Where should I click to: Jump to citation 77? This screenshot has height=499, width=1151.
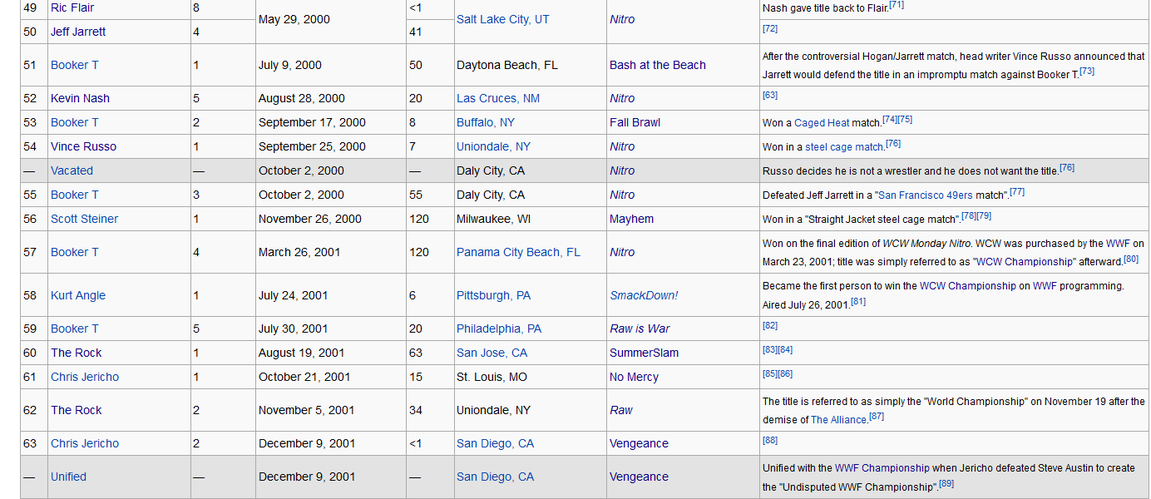tap(1017, 192)
